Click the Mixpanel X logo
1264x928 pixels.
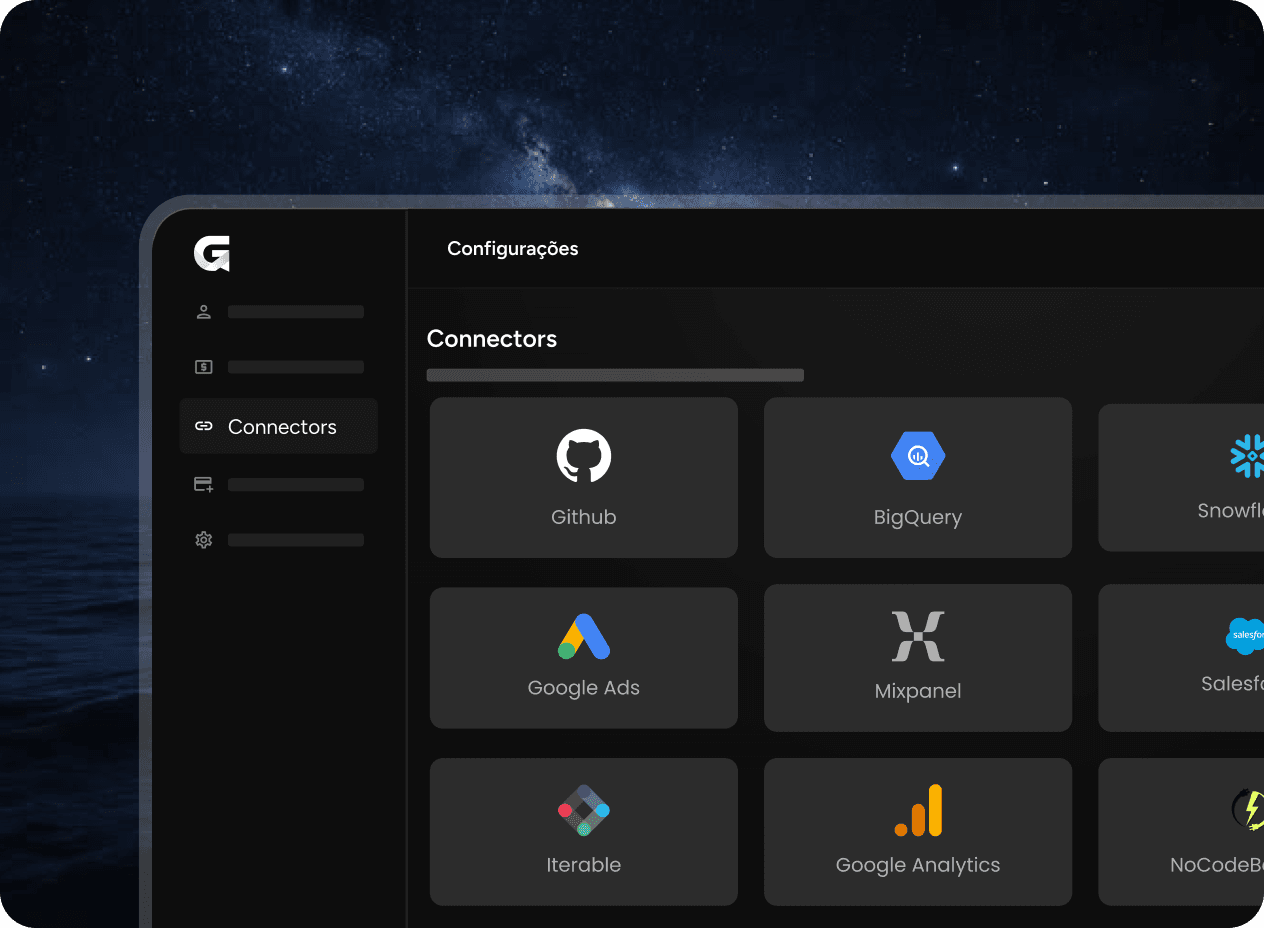(x=918, y=636)
